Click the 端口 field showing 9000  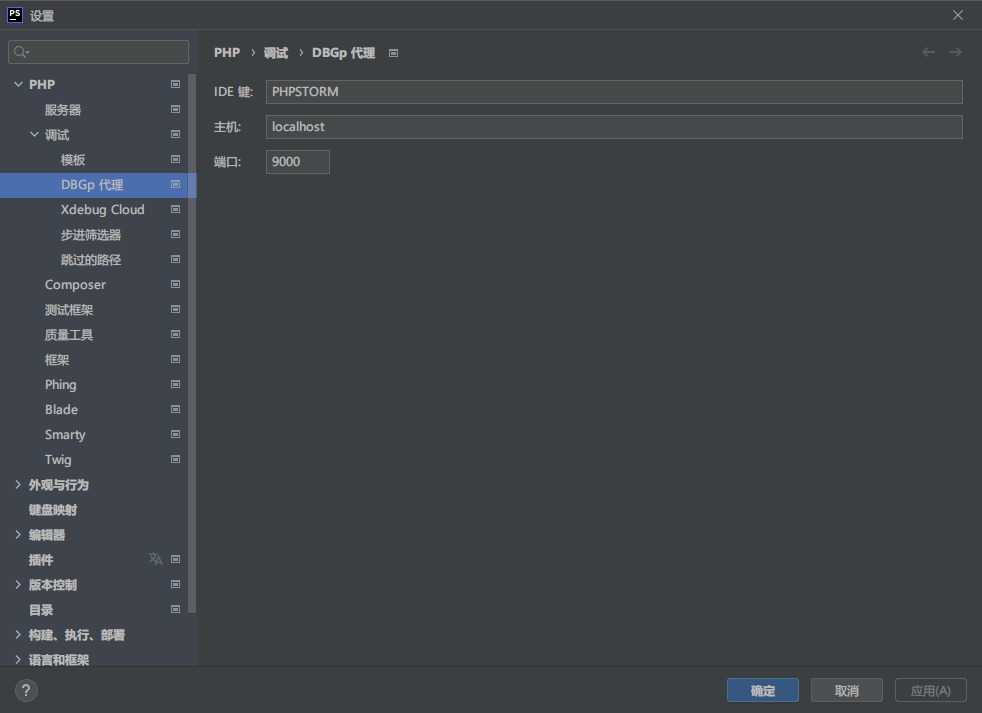[x=297, y=162]
